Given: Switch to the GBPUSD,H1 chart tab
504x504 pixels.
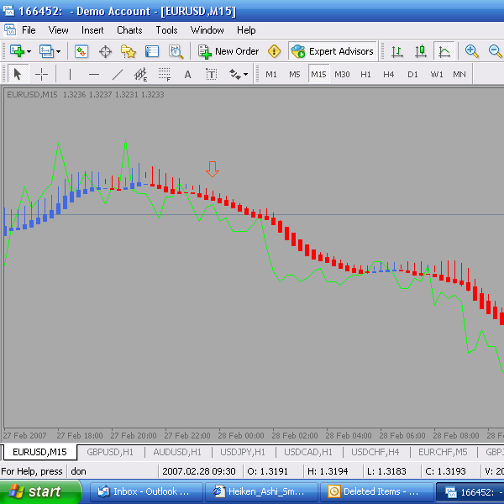Looking at the screenshot, I should pos(110,452).
